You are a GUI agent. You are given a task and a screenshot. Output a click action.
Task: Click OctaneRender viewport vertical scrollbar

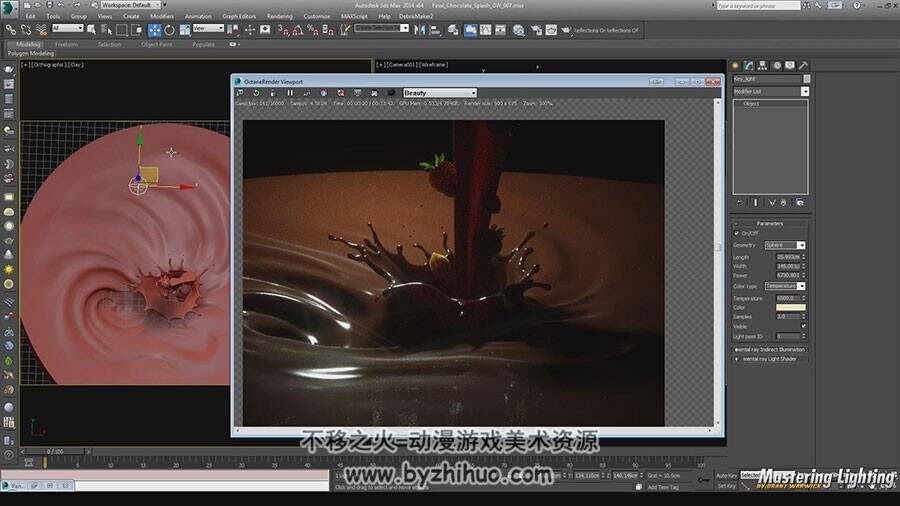click(x=717, y=262)
